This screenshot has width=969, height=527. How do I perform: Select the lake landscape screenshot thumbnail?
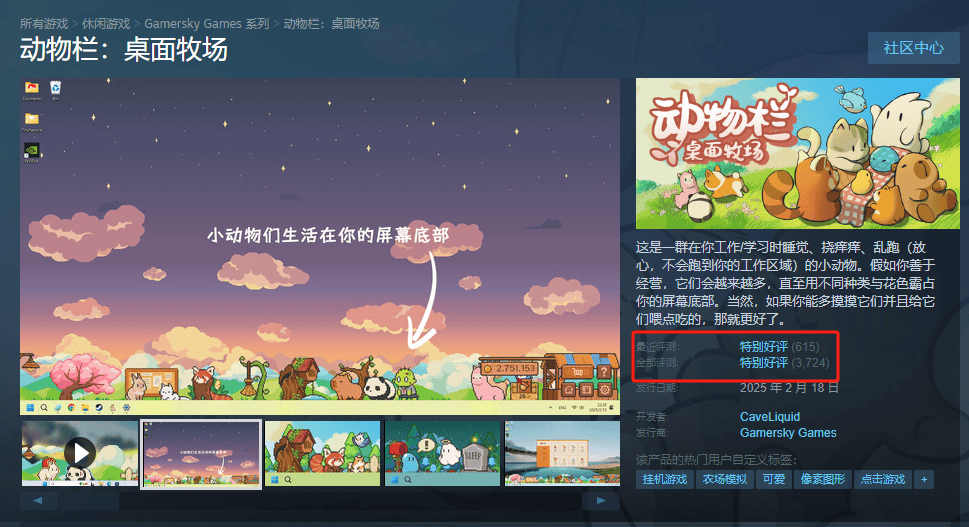pyautogui.click(x=562, y=453)
